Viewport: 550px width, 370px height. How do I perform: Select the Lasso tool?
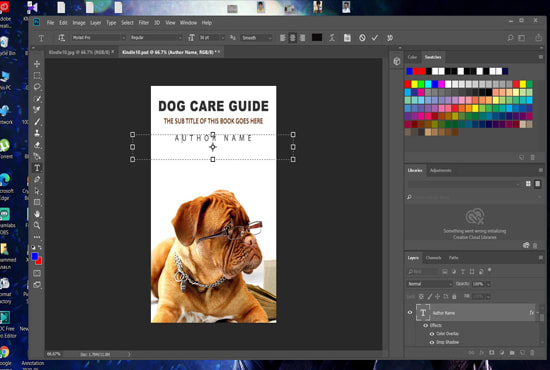coord(37,87)
